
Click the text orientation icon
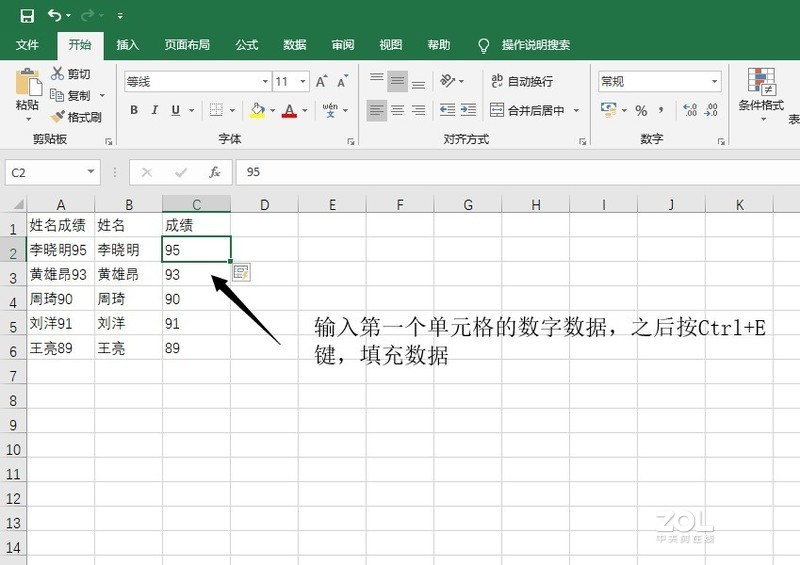coord(447,81)
